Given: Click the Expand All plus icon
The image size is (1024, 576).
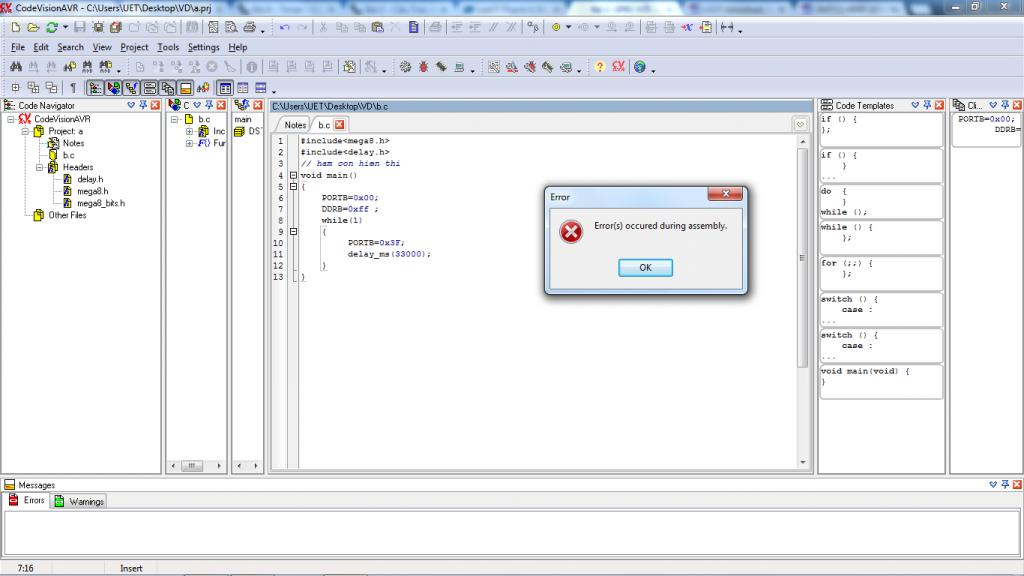Looking at the screenshot, I should click(x=16, y=88).
